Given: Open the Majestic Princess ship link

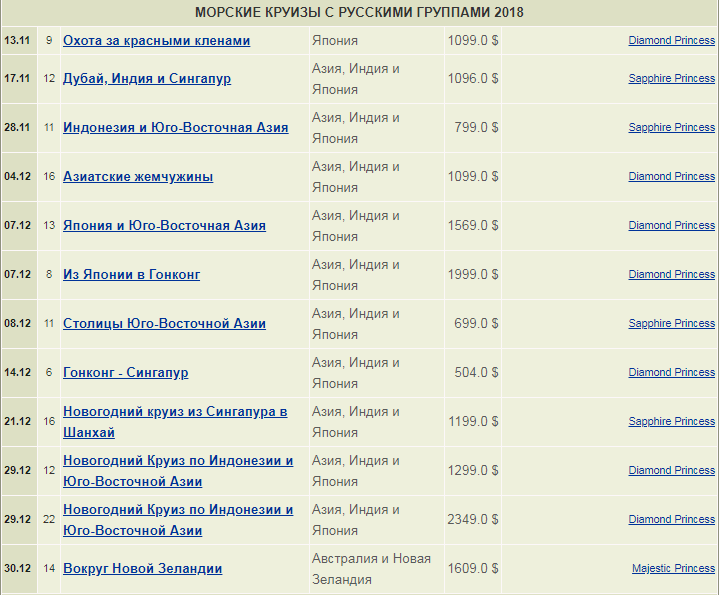Looking at the screenshot, I should click(673, 569).
